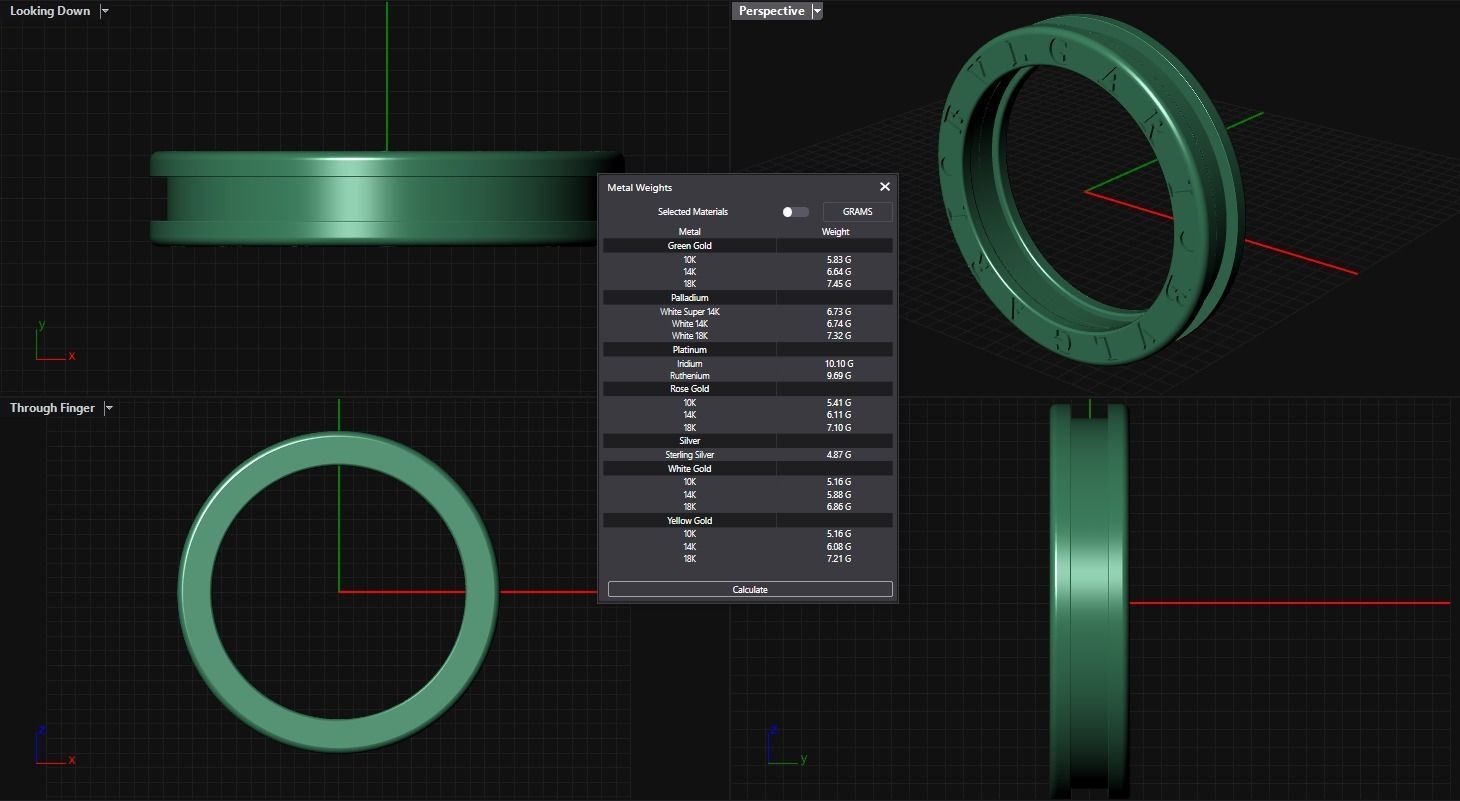Click the Yellow Gold 14K weight 6.08 G
The width and height of the screenshot is (1460, 801).
(838, 547)
